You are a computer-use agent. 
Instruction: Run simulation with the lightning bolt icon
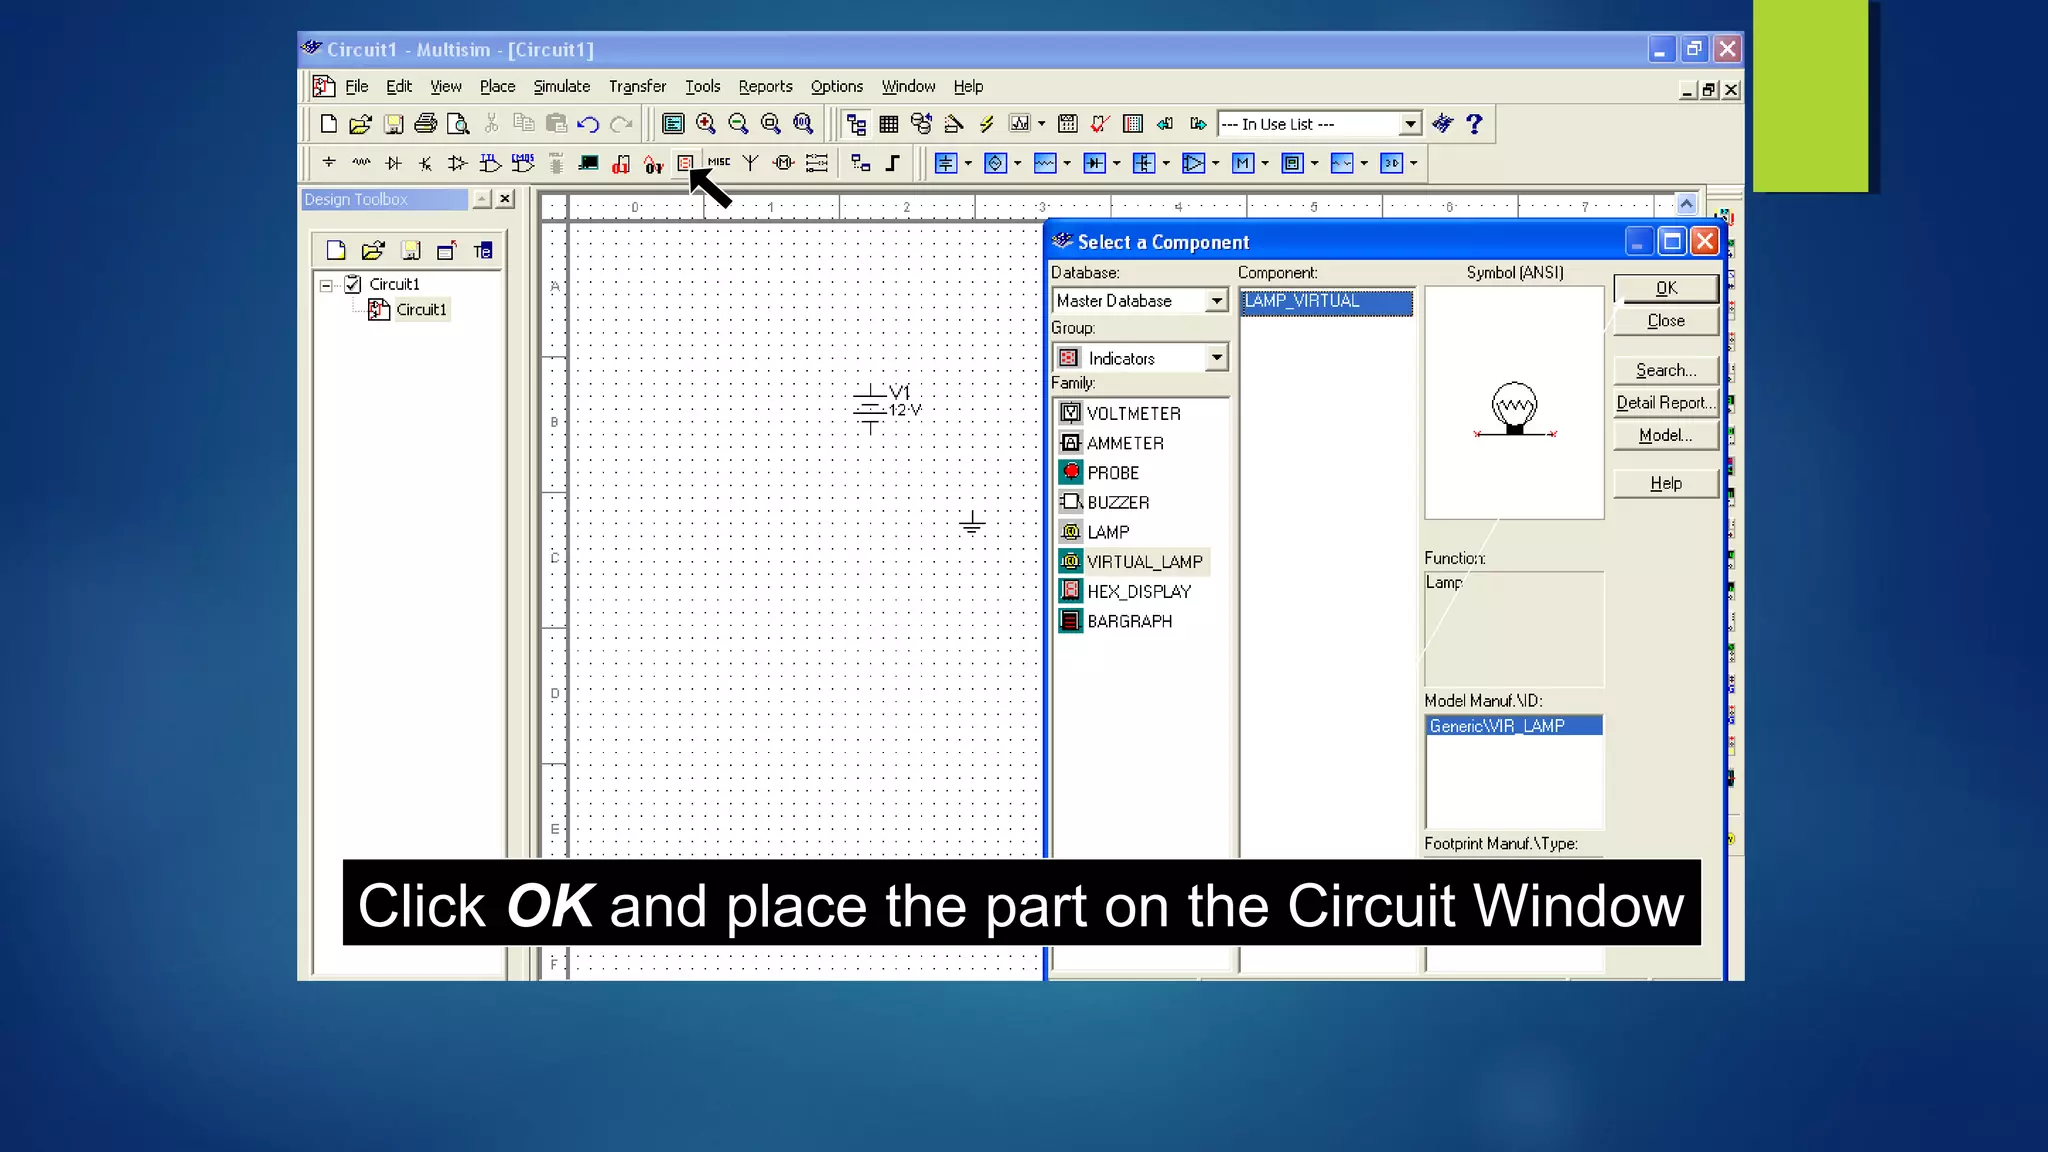[x=986, y=124]
